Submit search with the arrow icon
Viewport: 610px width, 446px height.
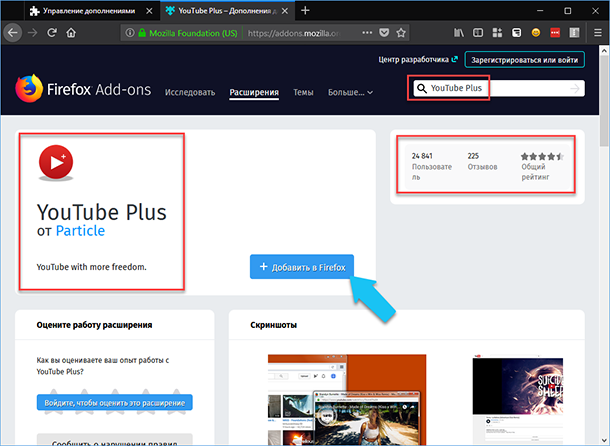tap(575, 89)
